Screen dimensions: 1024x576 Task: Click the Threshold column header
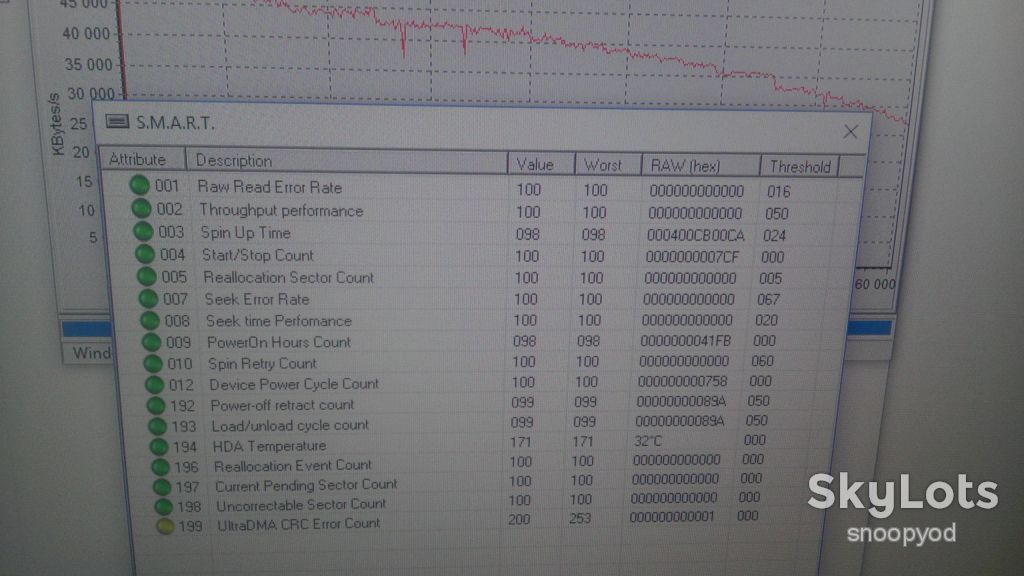[x=800, y=167]
